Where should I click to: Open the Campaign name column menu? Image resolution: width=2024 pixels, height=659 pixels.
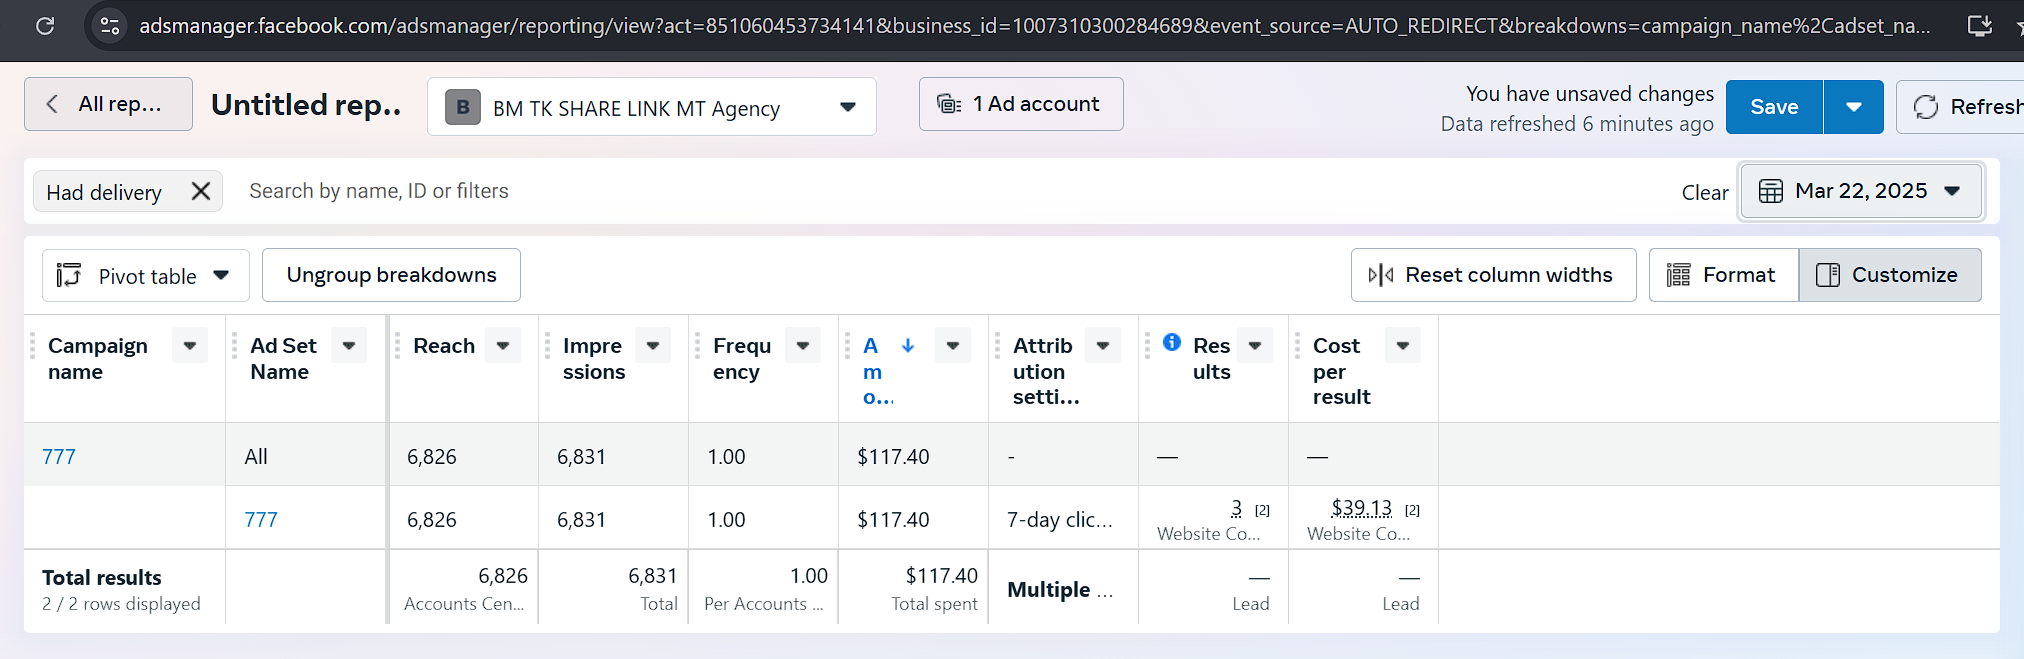click(x=189, y=346)
